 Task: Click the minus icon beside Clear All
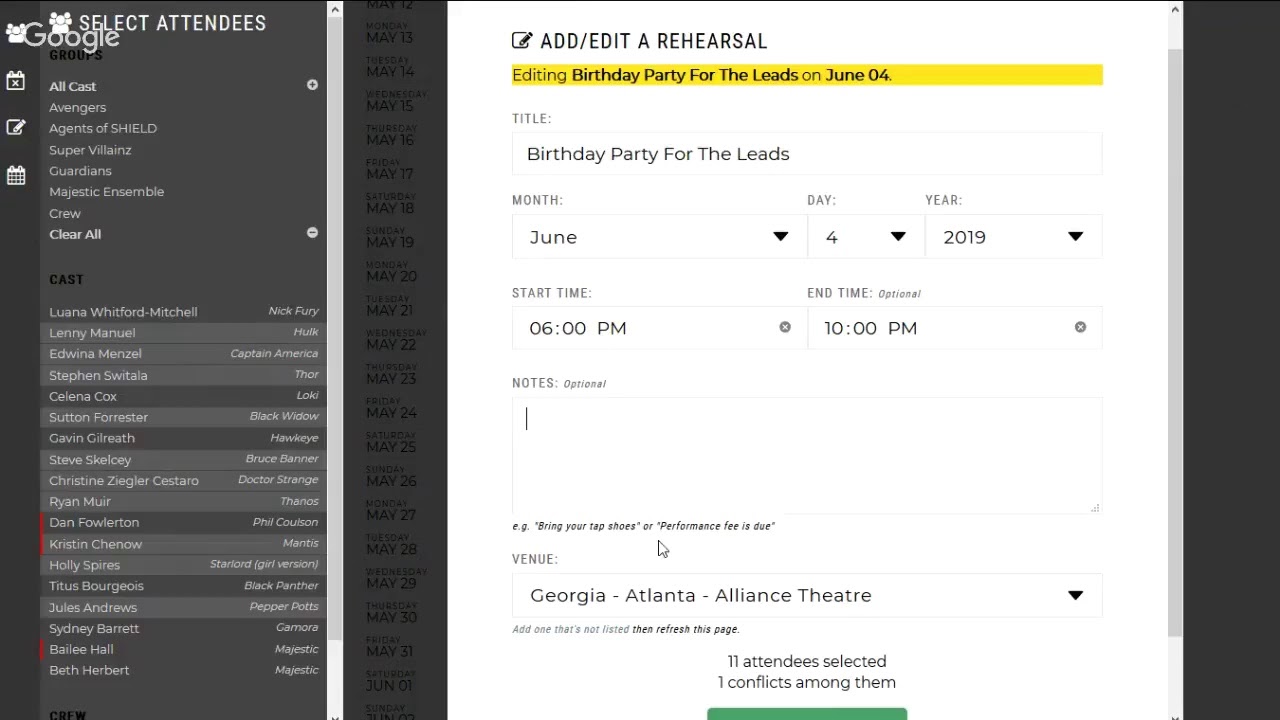pyautogui.click(x=312, y=233)
